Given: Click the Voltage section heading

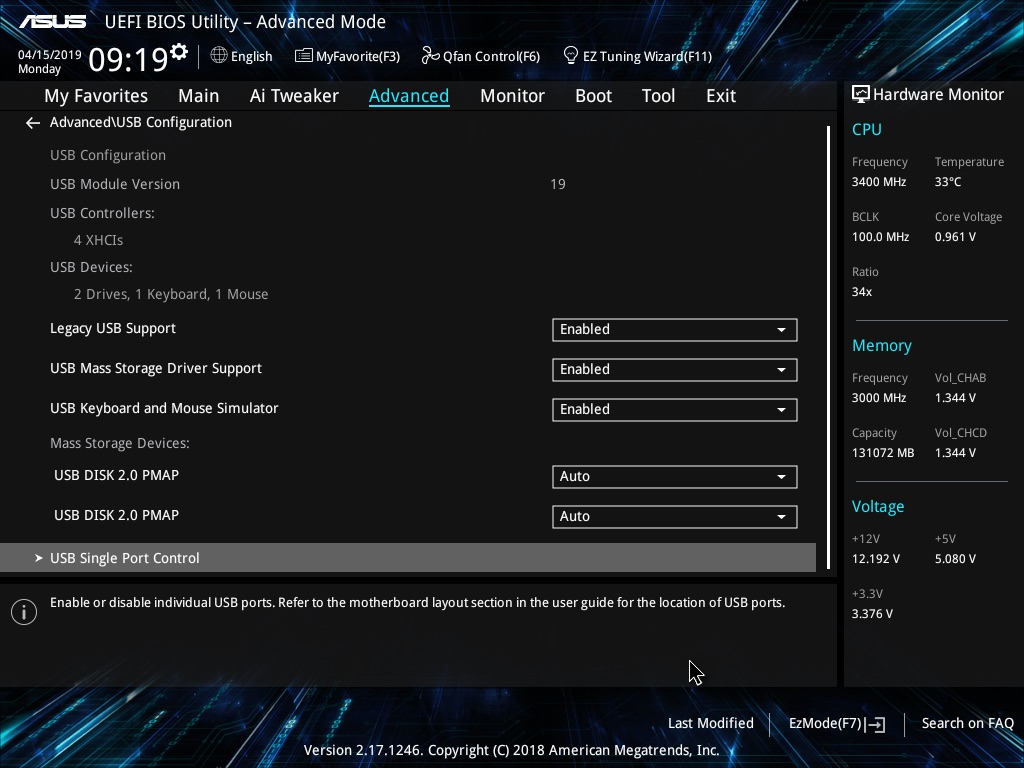Looking at the screenshot, I should point(878,507).
